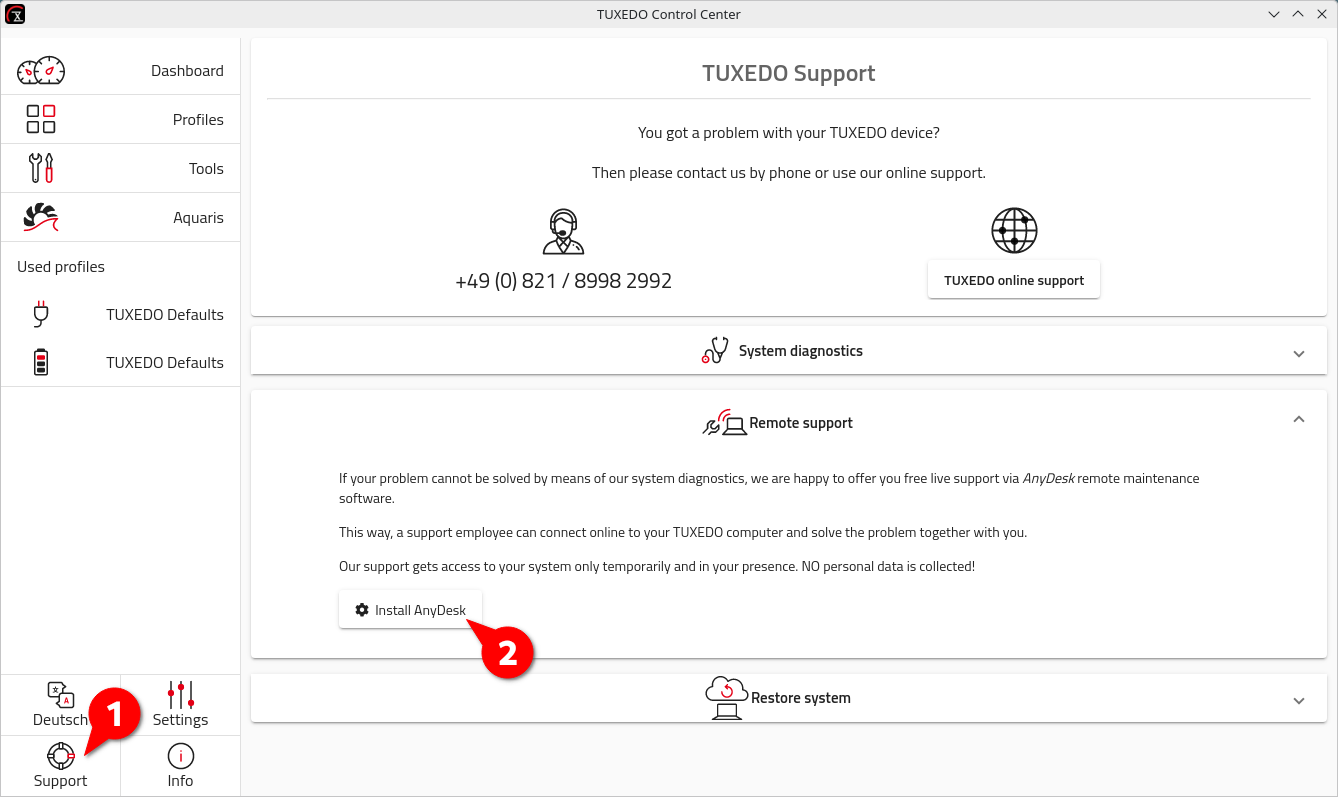Maximize the window using title bar up-chevron

pos(1298,14)
